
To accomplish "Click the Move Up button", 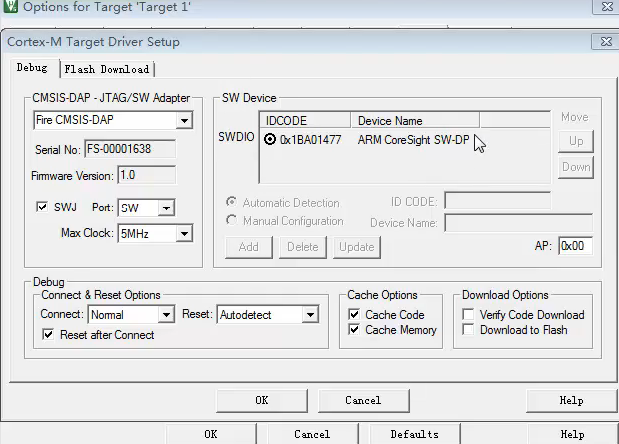I will (576, 141).
